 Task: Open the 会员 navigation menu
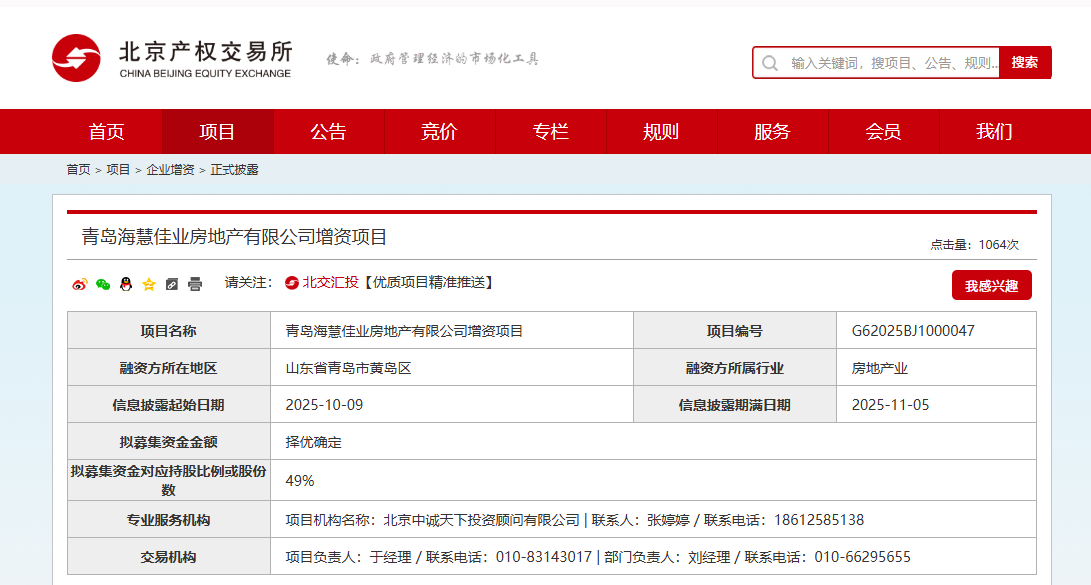click(883, 132)
